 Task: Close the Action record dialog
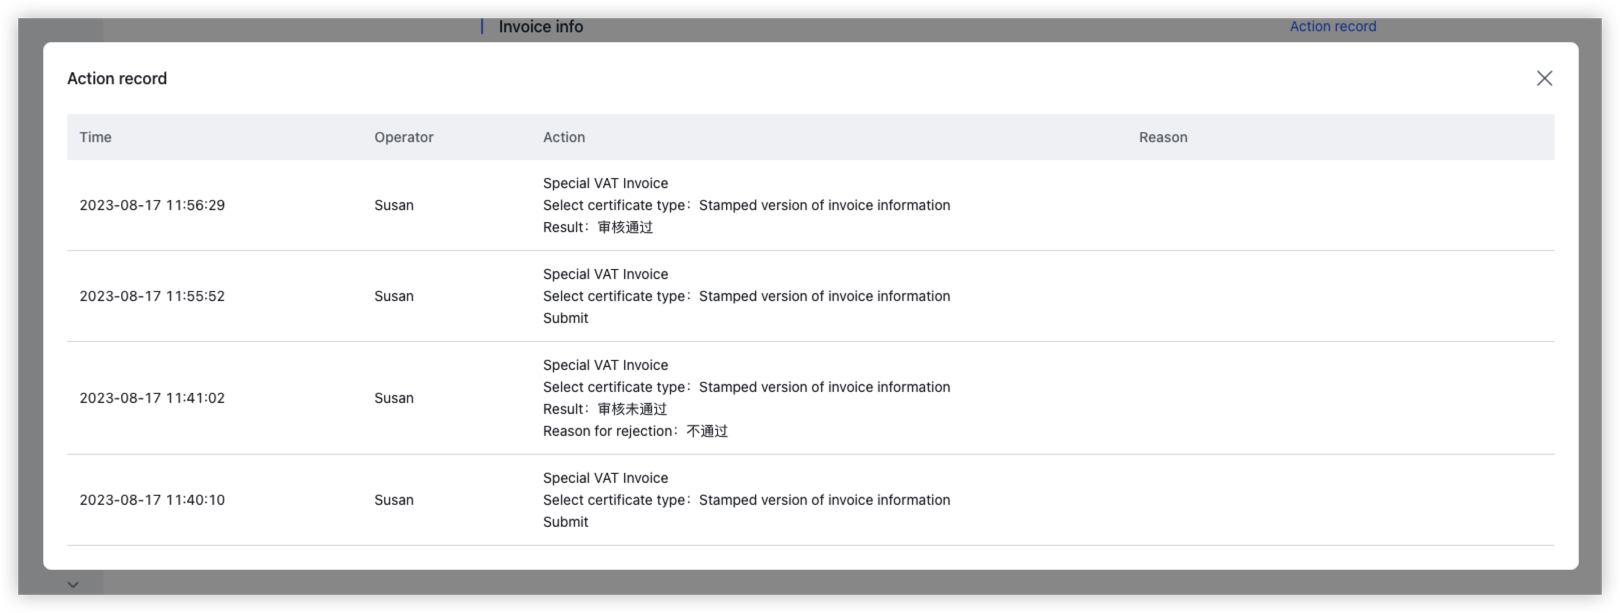click(x=1544, y=78)
